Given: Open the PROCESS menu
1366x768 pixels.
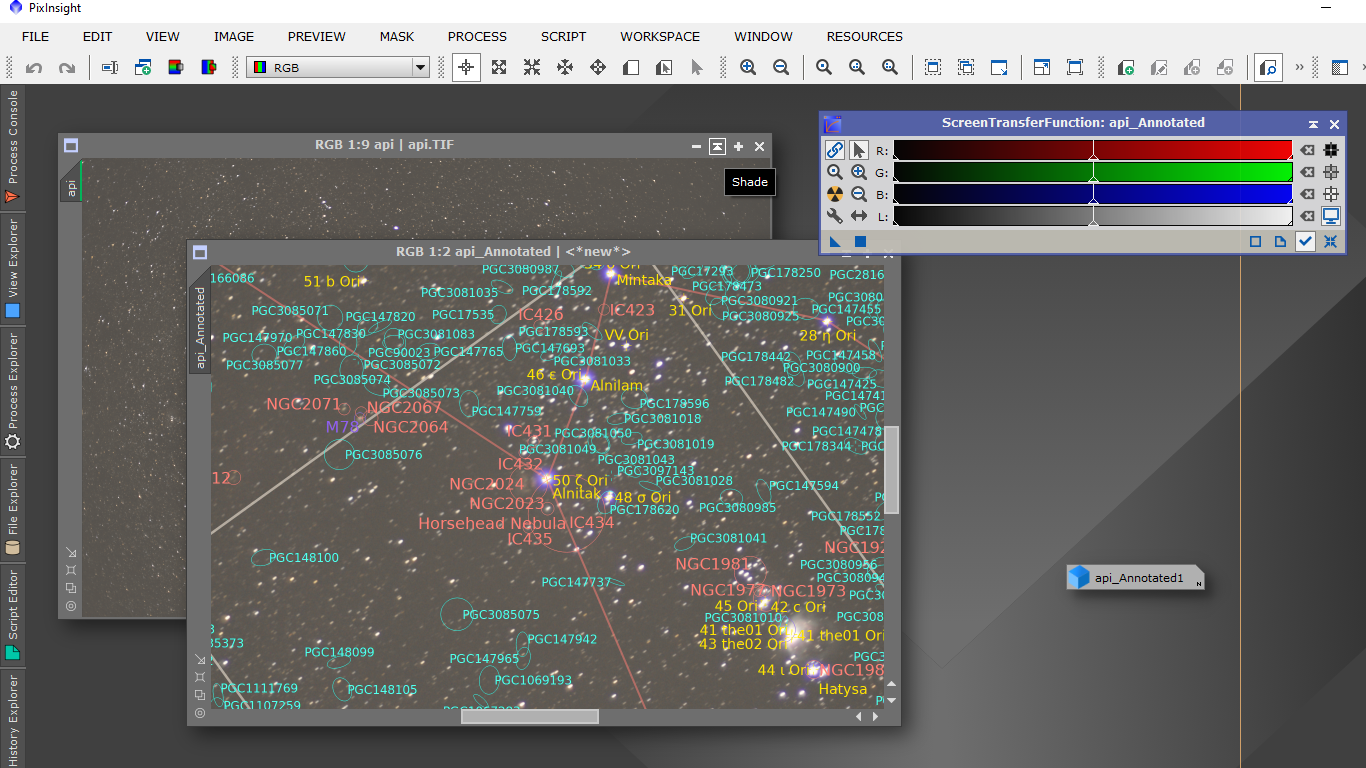Looking at the screenshot, I should coord(477,36).
